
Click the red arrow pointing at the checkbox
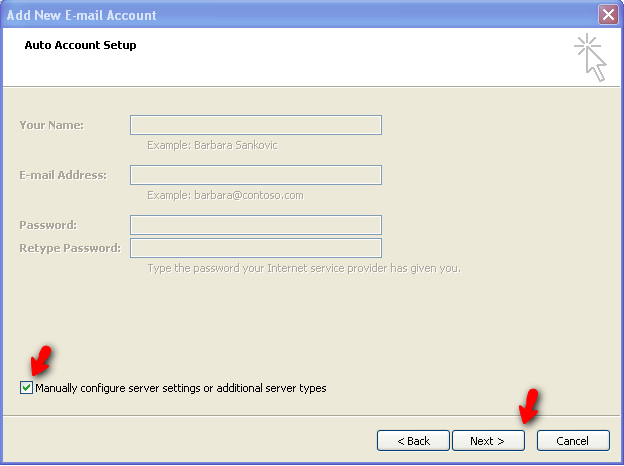tap(42, 362)
